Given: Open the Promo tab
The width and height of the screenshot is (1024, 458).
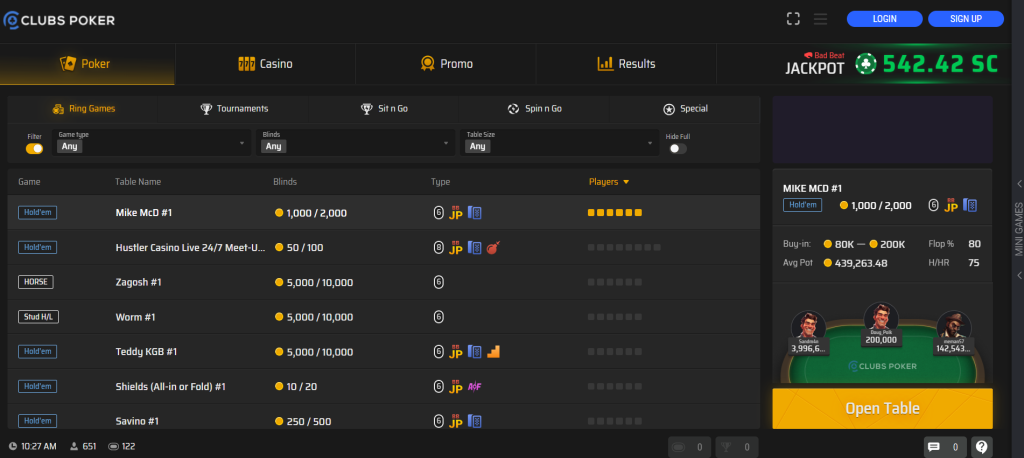Looking at the screenshot, I should 447,64.
